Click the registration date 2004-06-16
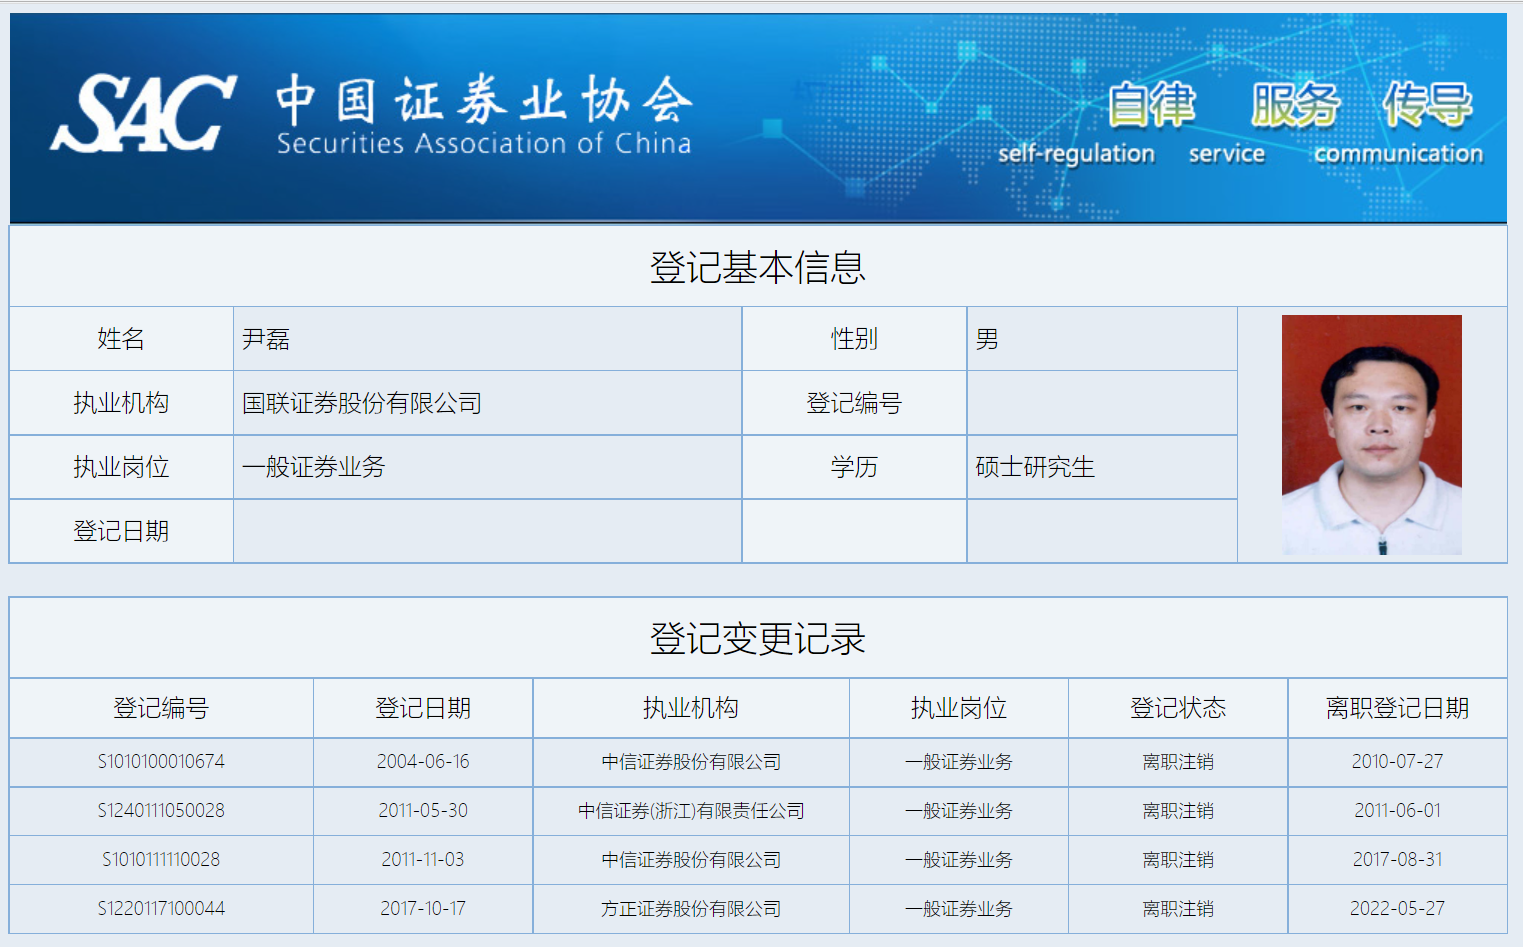This screenshot has height=947, width=1523. coord(423,762)
